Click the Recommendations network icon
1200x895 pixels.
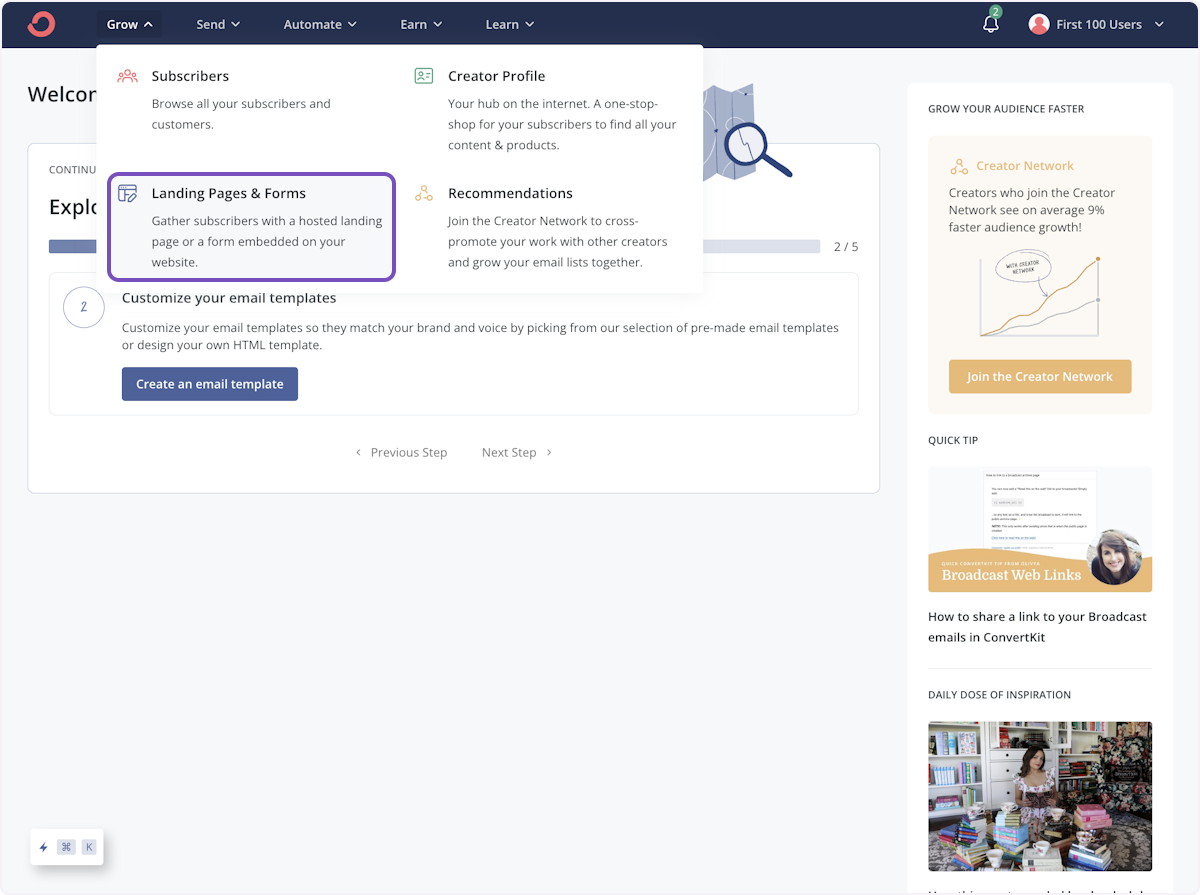tap(424, 192)
